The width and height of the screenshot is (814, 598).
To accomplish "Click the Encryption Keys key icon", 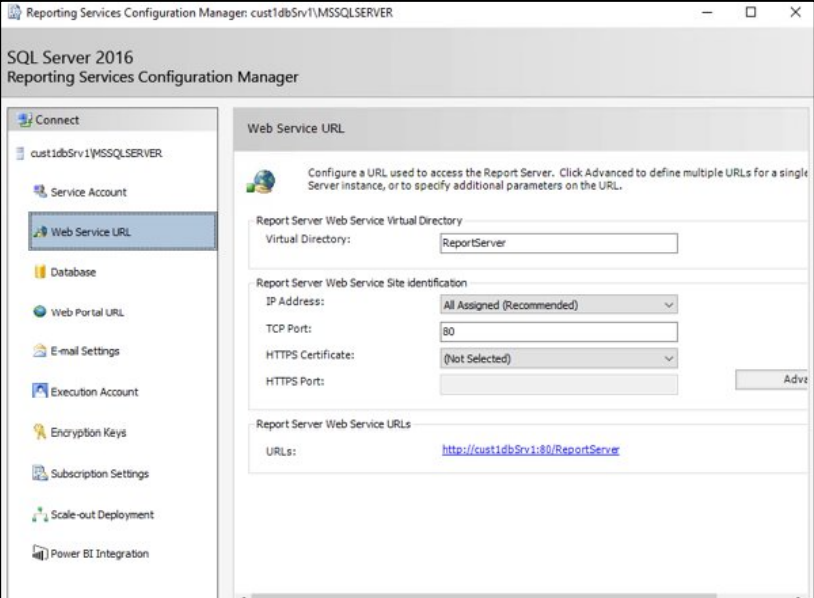I will [x=40, y=431].
